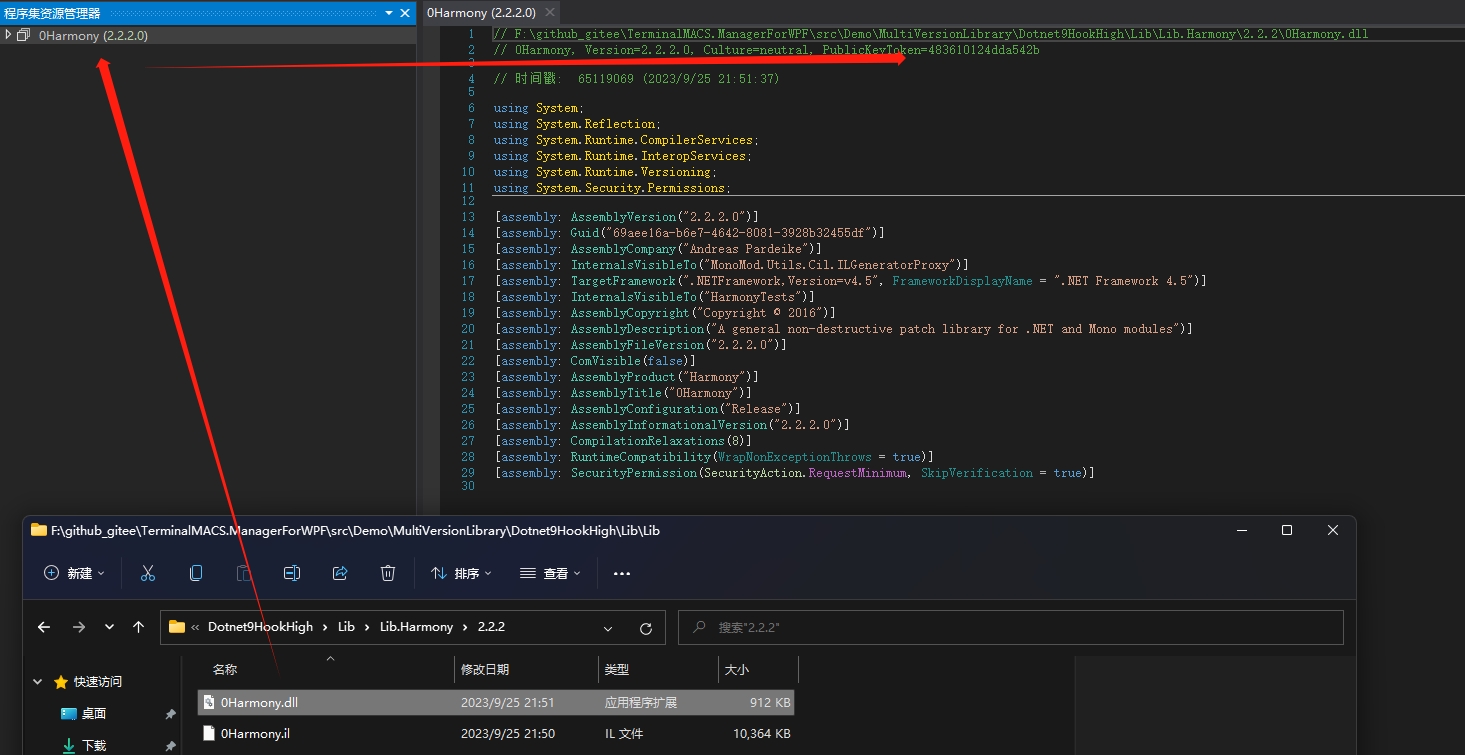This screenshot has width=1465, height=755.
Task: Click the Cut scissors icon in Explorer
Action: tap(148, 573)
